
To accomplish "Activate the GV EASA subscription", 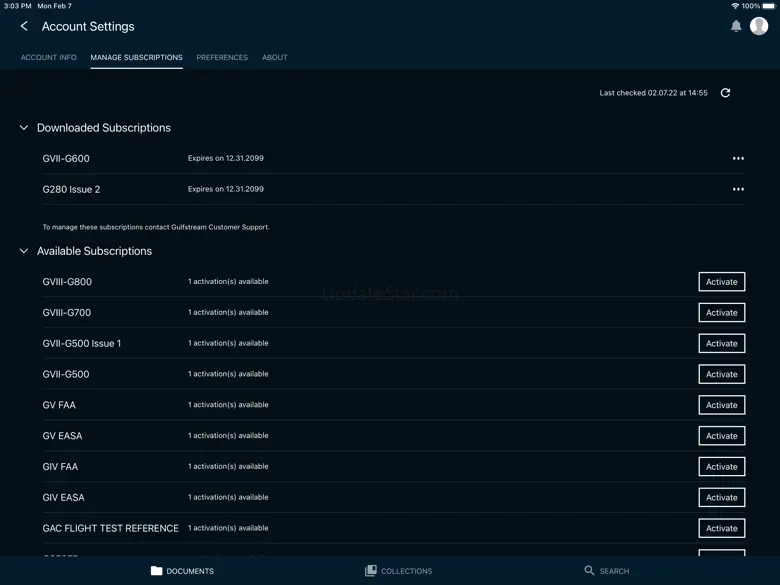I will 721,436.
